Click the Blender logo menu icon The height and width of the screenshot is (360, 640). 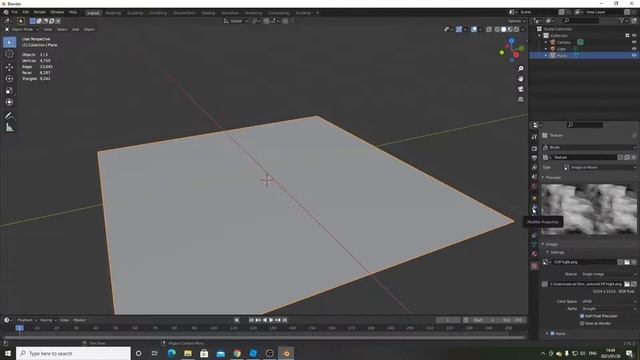click(6, 13)
